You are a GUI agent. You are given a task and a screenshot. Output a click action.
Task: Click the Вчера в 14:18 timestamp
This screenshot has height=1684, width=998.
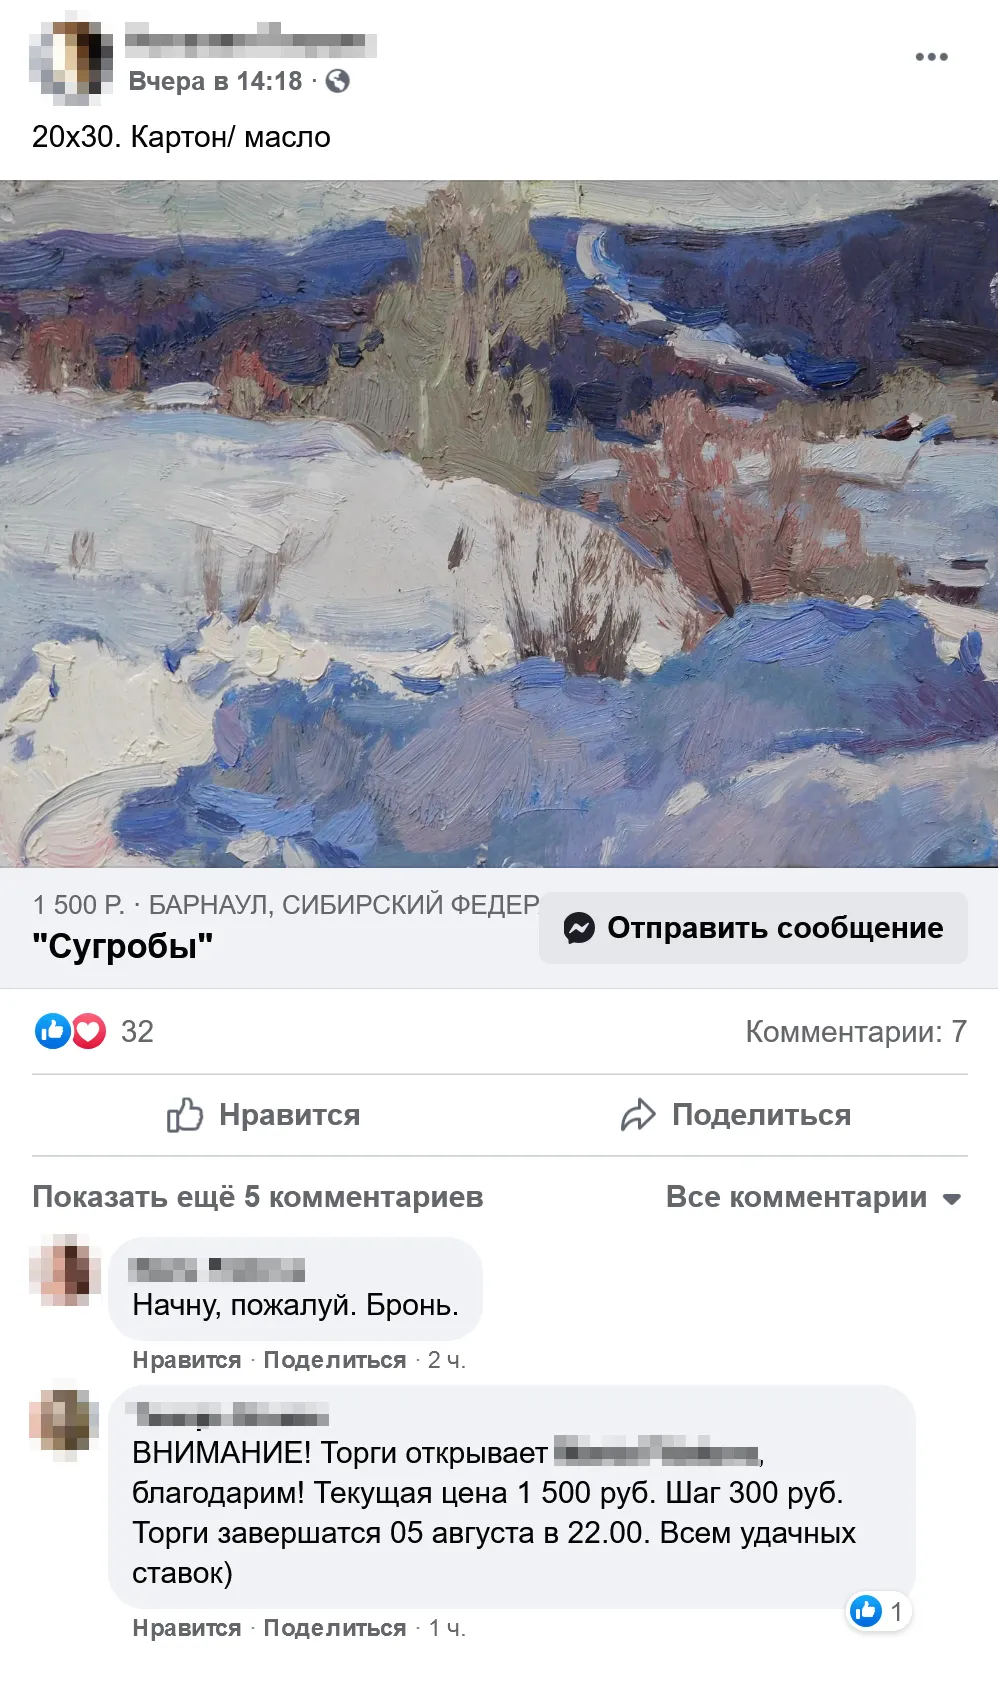click(x=215, y=81)
